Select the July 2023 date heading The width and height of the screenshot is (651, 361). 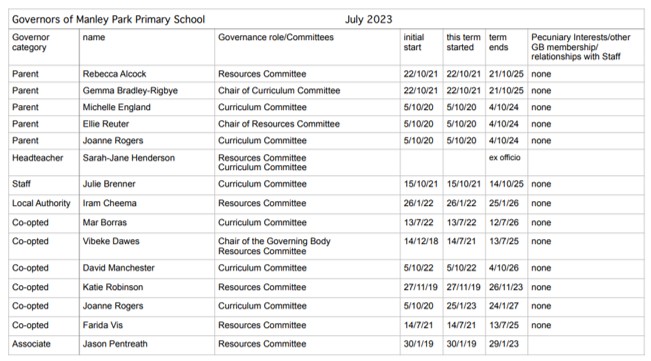coord(368,20)
